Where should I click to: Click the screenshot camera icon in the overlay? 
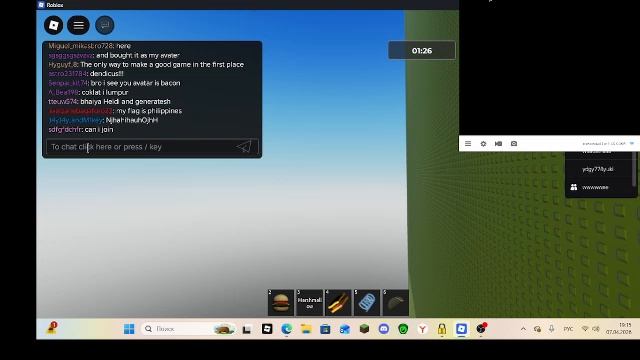(x=514, y=144)
